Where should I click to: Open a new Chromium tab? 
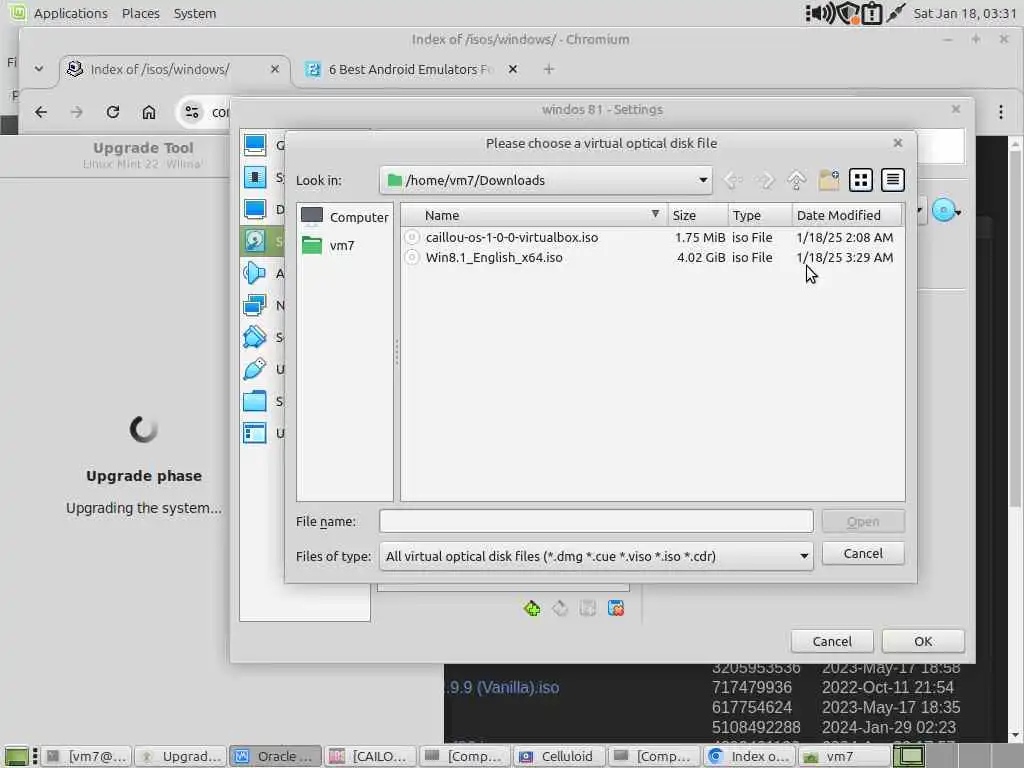tap(549, 69)
